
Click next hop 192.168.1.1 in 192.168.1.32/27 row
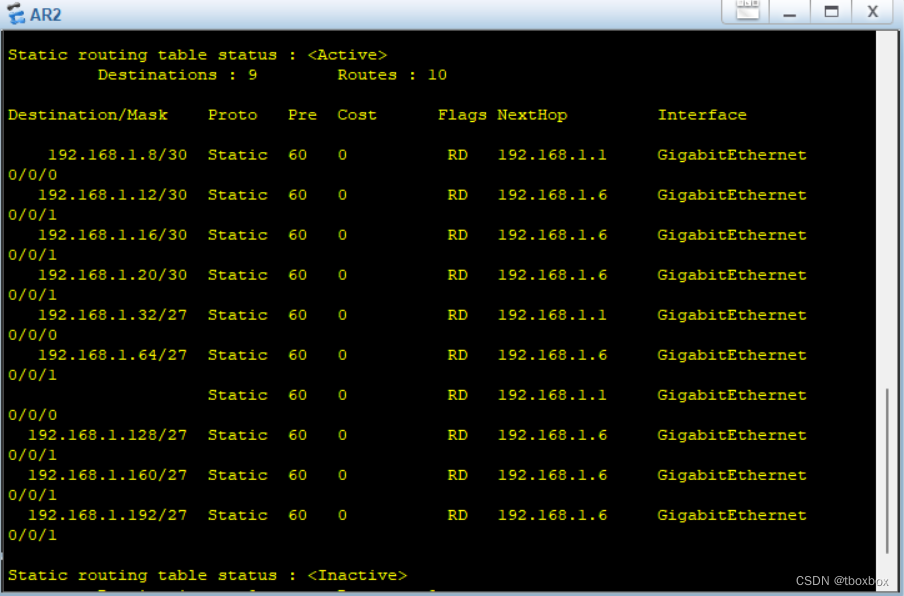pos(552,315)
